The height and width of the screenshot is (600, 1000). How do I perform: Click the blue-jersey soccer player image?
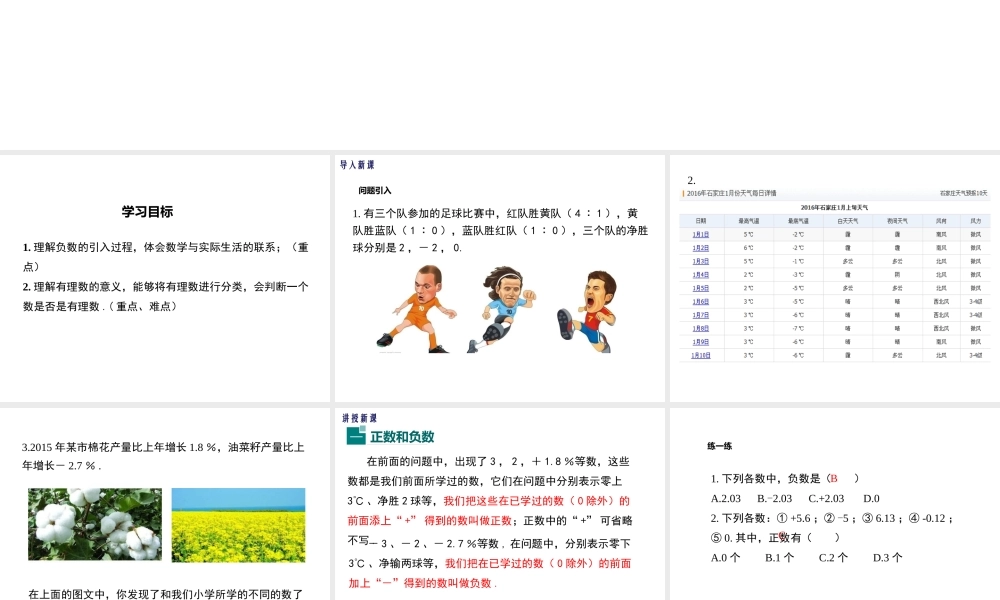pyautogui.click(x=505, y=305)
